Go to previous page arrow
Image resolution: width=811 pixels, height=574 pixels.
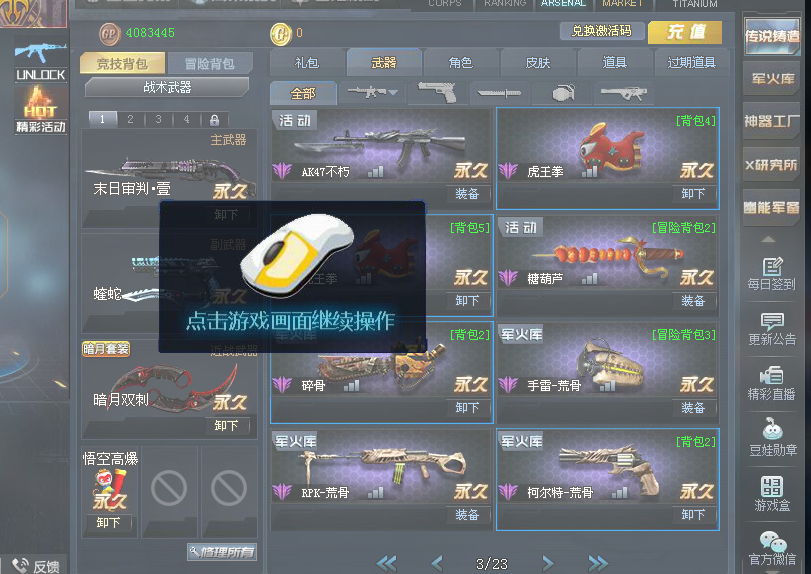(x=437, y=563)
